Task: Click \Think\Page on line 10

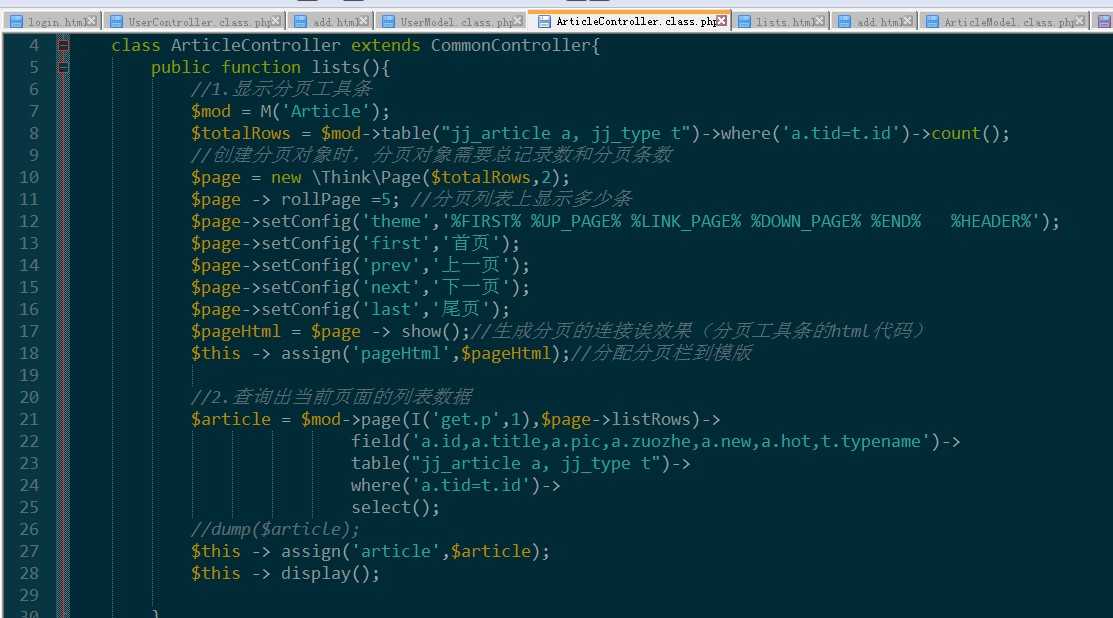Action: click(x=366, y=177)
